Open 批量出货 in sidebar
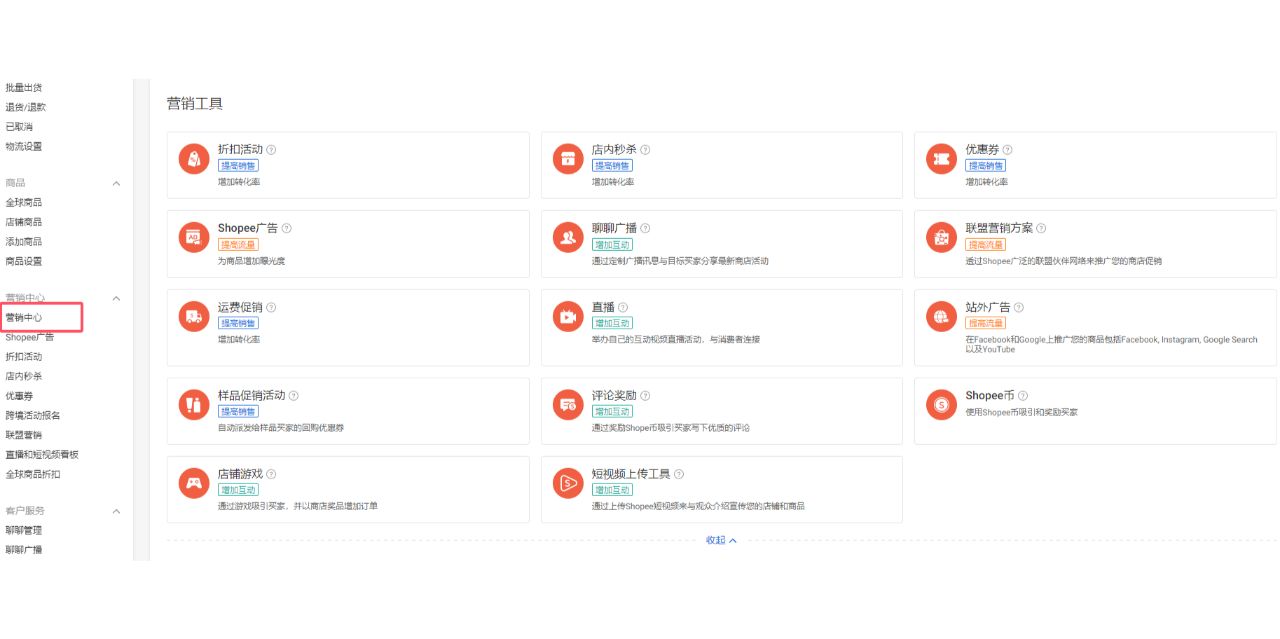Viewport: 1280px width, 639px height. pyautogui.click(x=24, y=88)
